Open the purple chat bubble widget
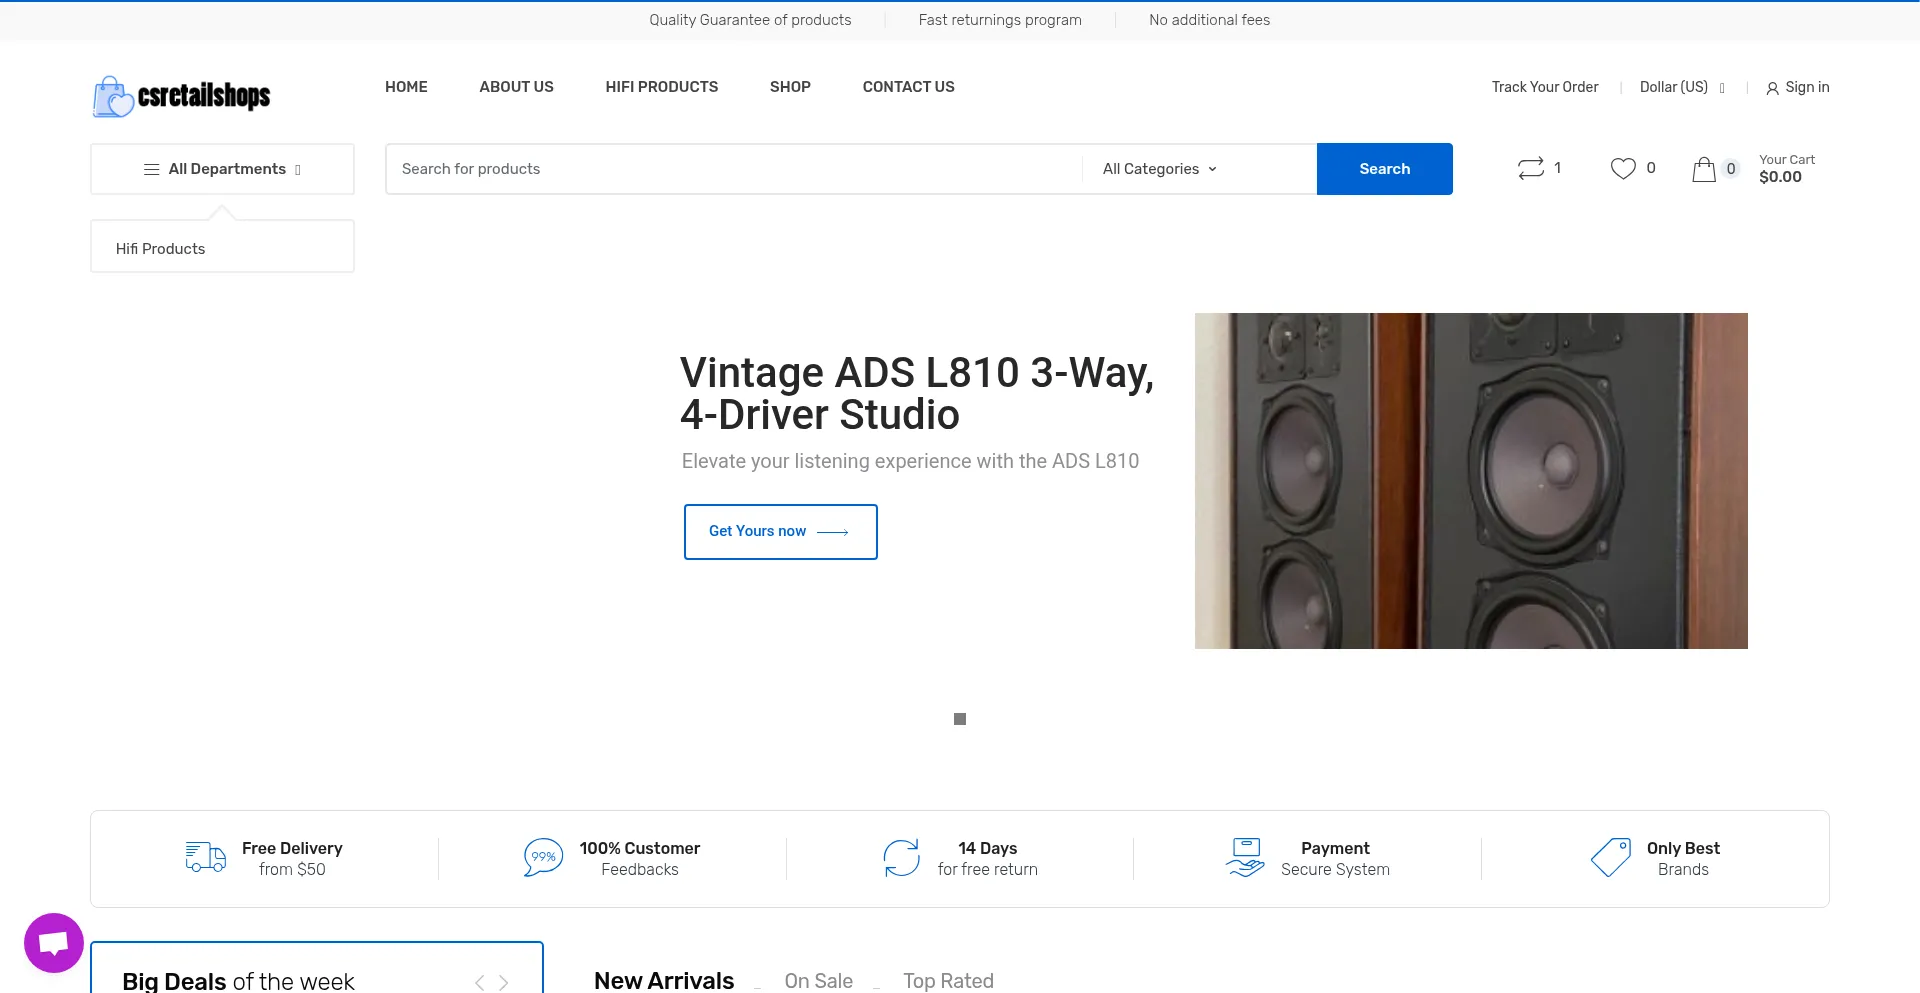The height and width of the screenshot is (993, 1920). tap(54, 942)
